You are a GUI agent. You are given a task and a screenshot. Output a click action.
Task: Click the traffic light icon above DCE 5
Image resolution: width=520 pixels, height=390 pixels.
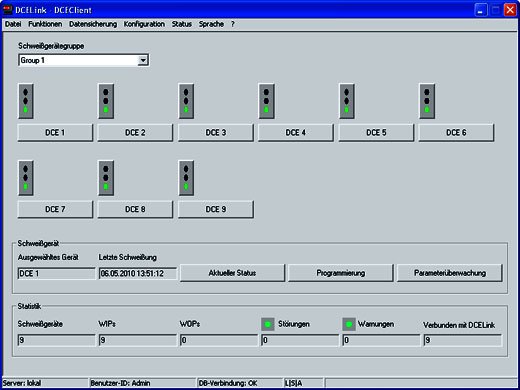coord(347,101)
